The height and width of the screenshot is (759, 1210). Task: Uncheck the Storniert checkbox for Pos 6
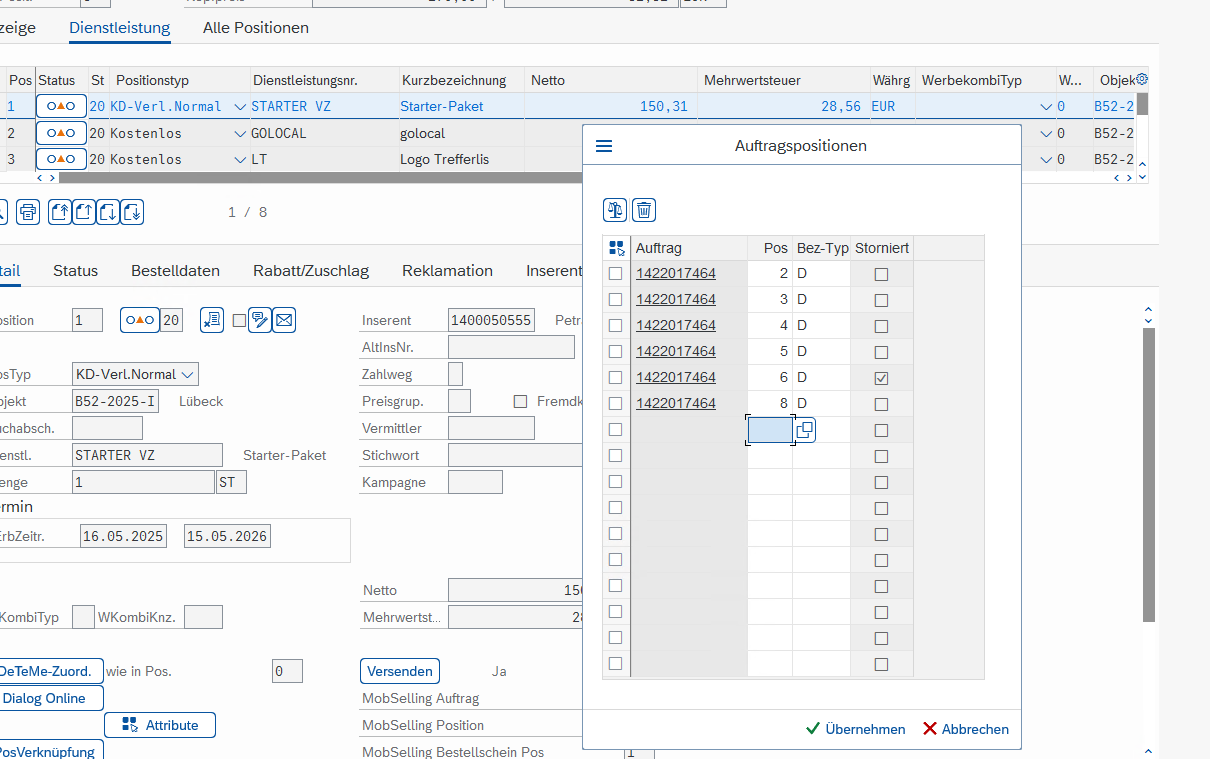(881, 378)
